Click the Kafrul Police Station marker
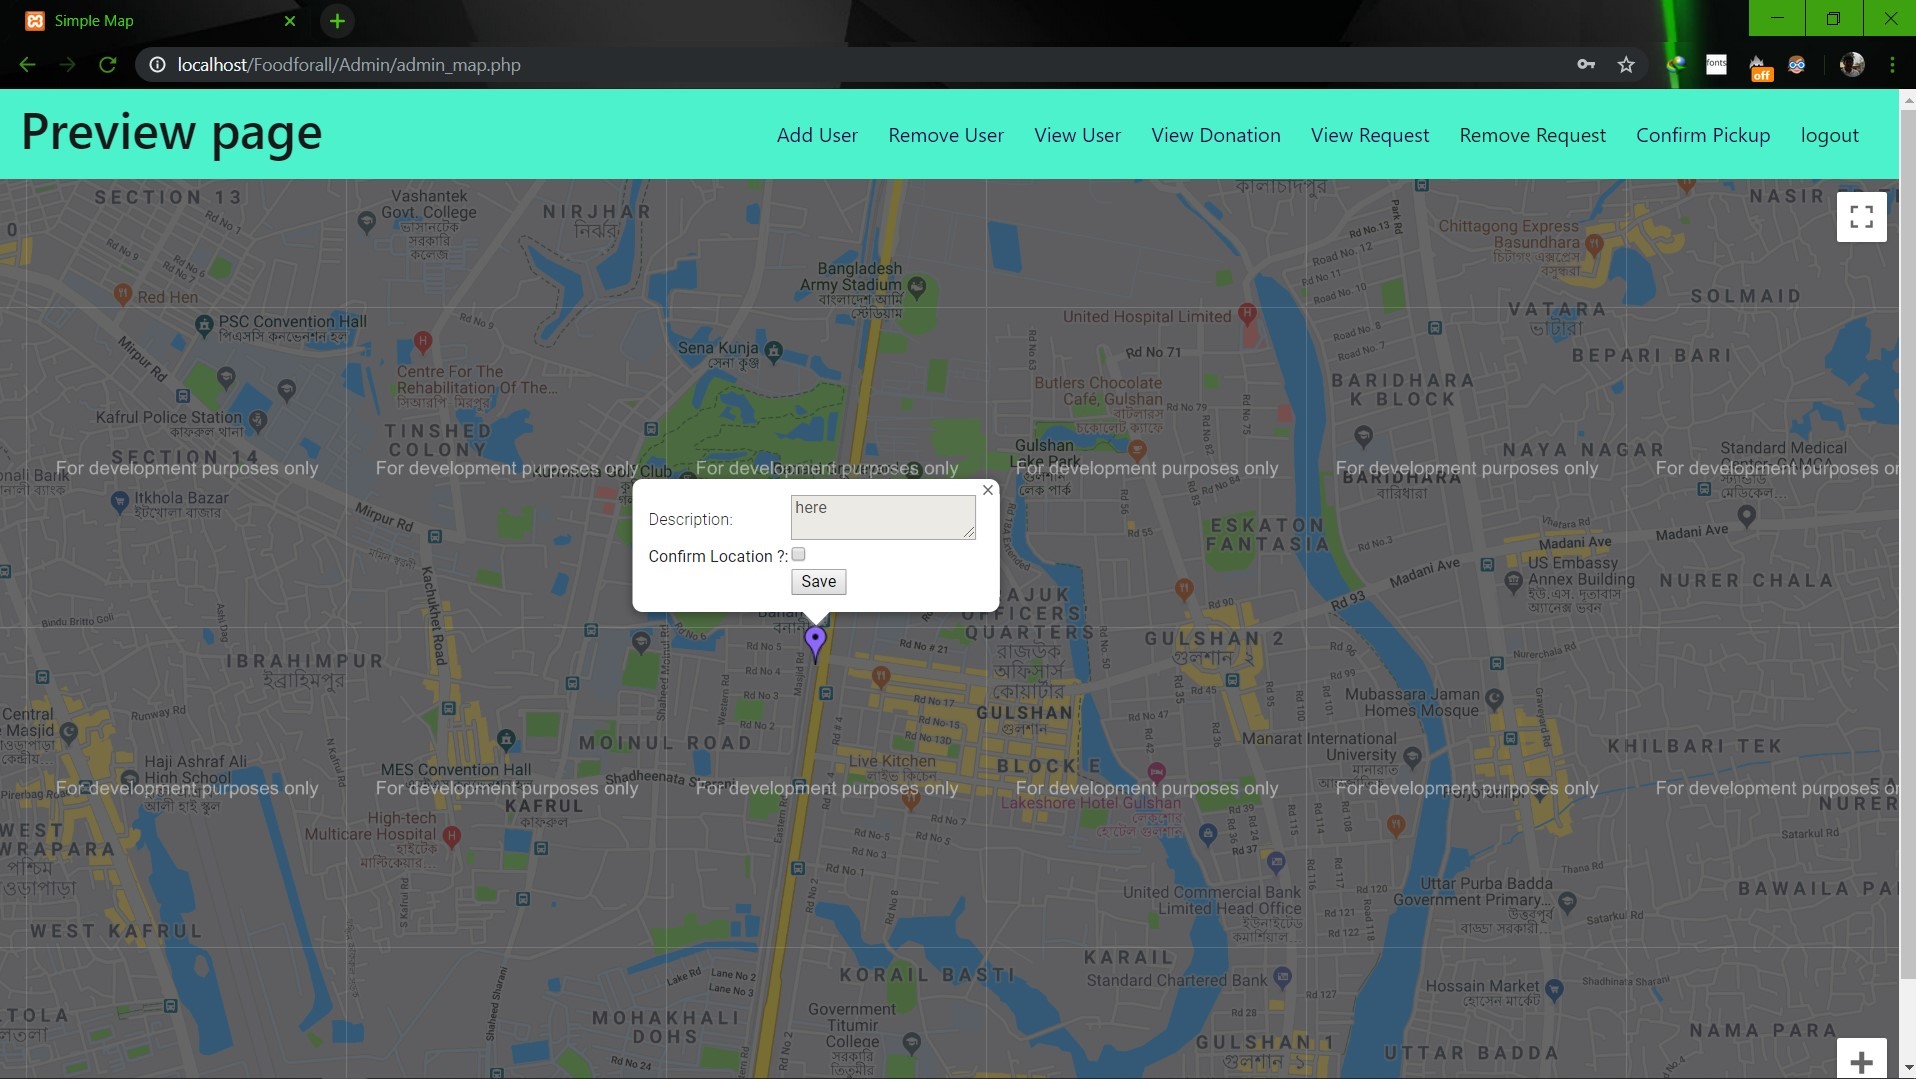The height and width of the screenshot is (1079, 1916). 258,420
